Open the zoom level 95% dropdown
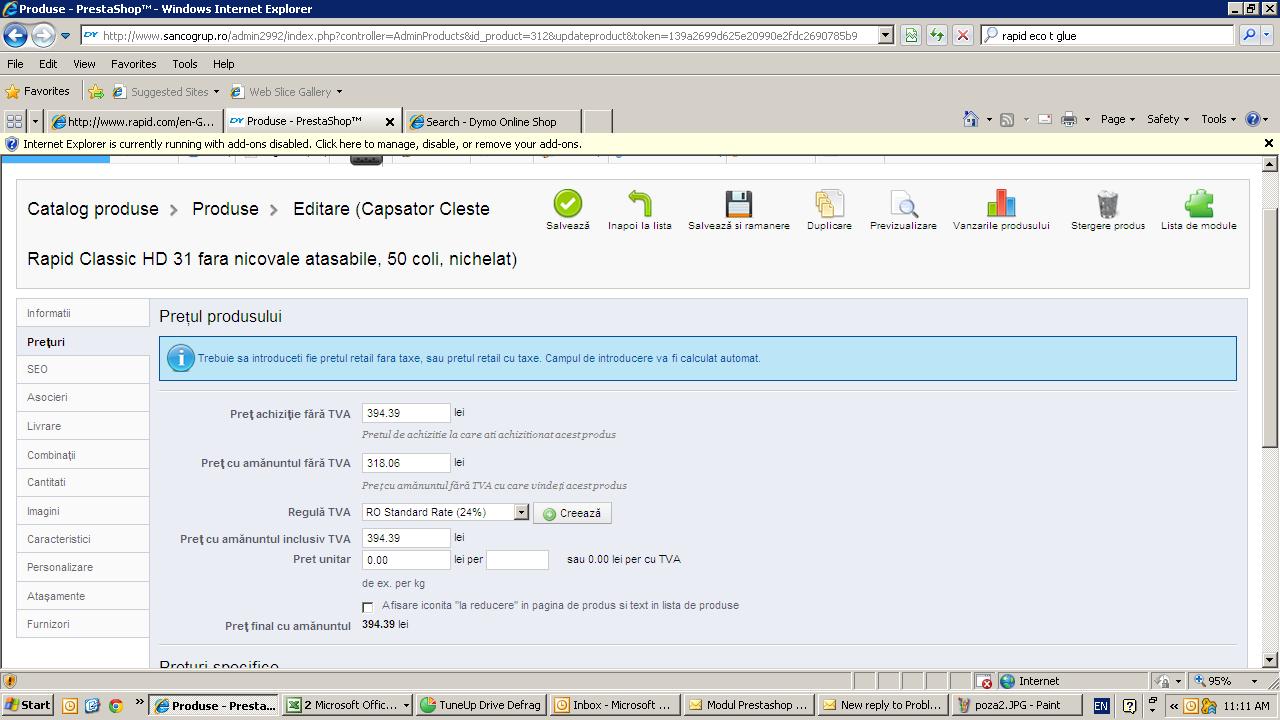The image size is (1280, 720). coord(1254,681)
